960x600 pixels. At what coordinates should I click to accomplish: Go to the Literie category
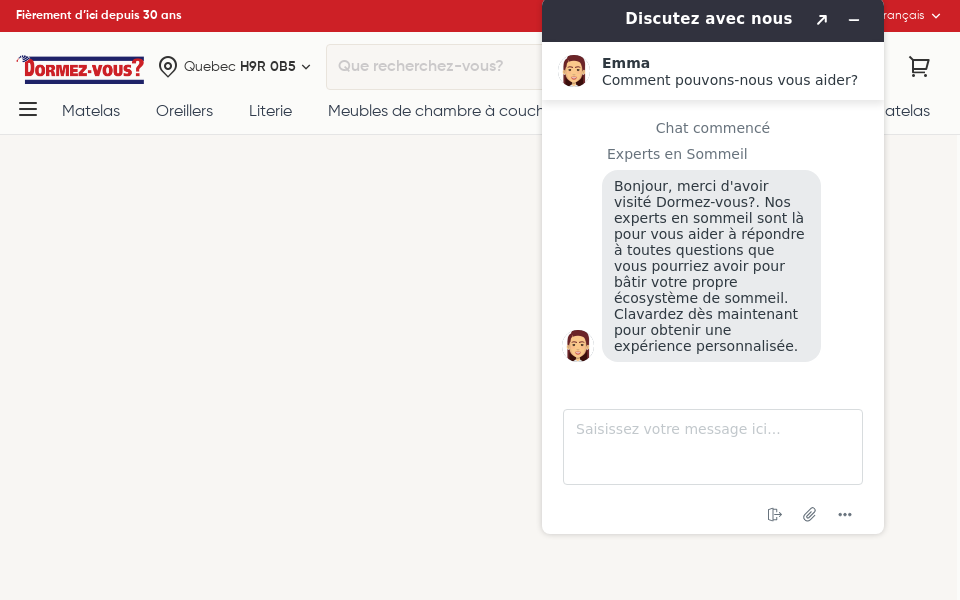tap(270, 111)
